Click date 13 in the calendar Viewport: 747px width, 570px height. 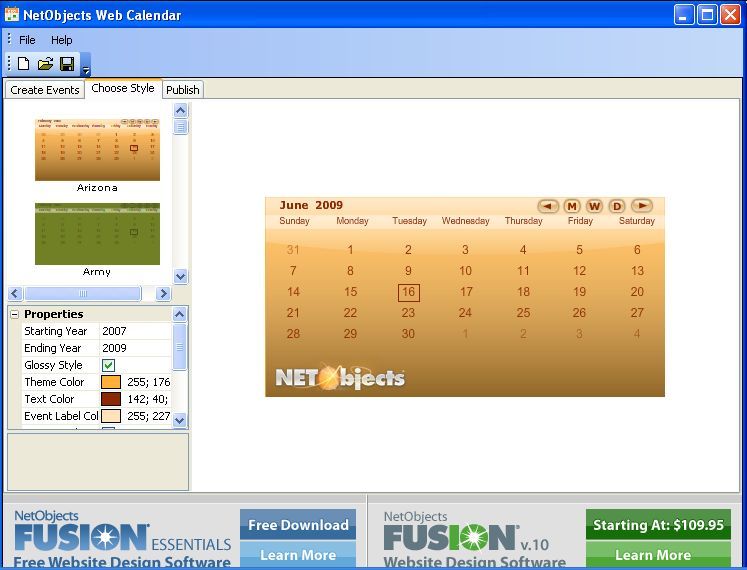click(637, 271)
